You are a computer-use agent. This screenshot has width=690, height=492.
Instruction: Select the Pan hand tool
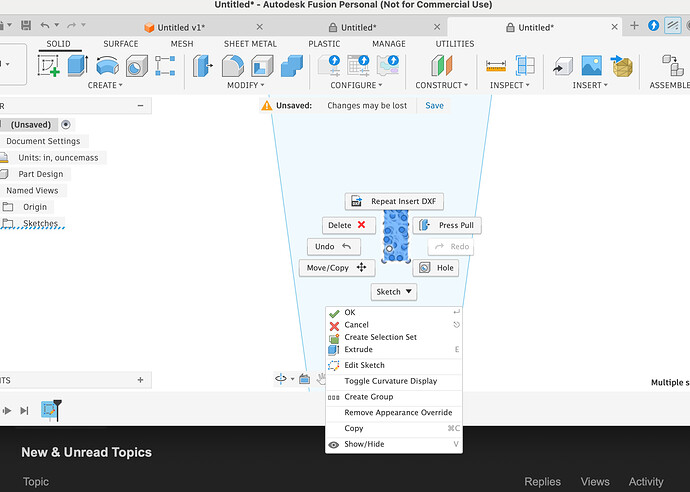[321, 378]
